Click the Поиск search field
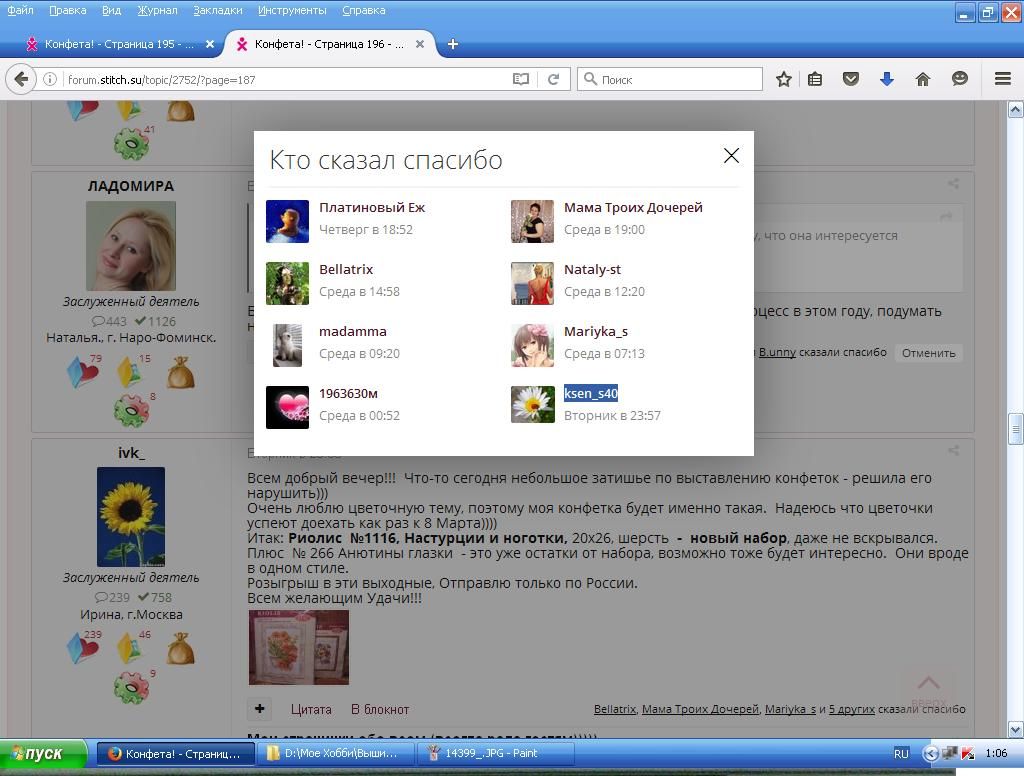This screenshot has width=1024, height=776. pyautogui.click(x=678, y=79)
